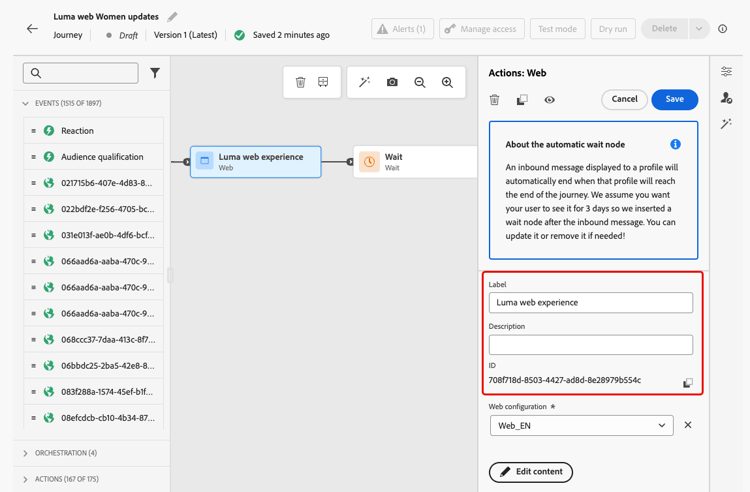
Task: Click the canvas note icon beside trash
Action: pos(323,82)
